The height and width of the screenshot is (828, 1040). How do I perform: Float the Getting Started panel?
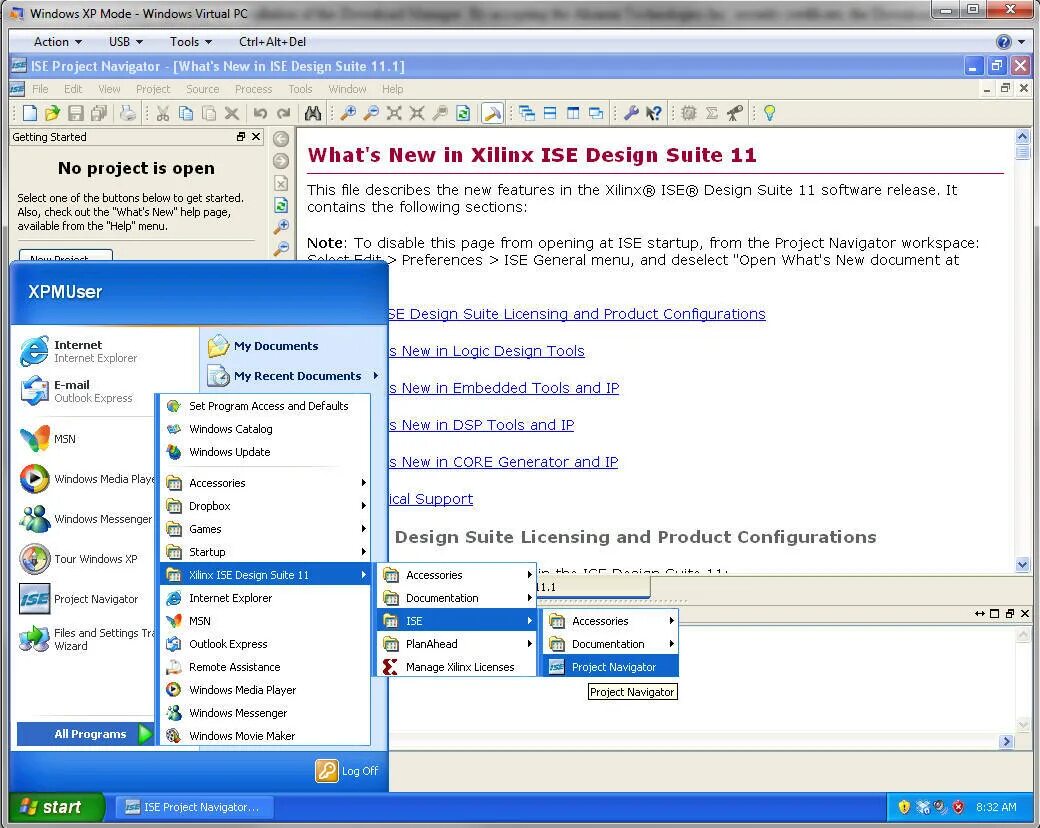tap(241, 137)
